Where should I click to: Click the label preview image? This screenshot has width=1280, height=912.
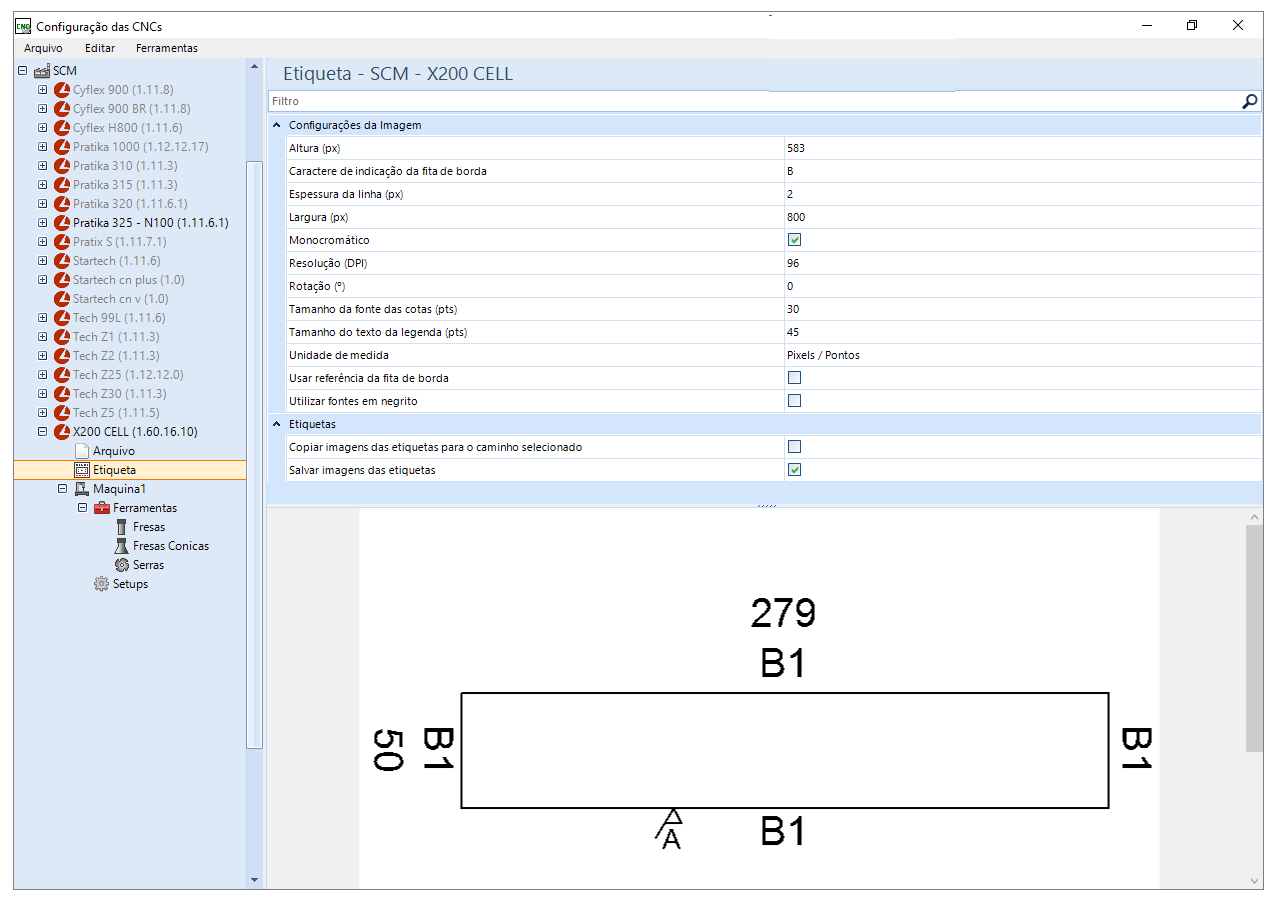pos(759,698)
